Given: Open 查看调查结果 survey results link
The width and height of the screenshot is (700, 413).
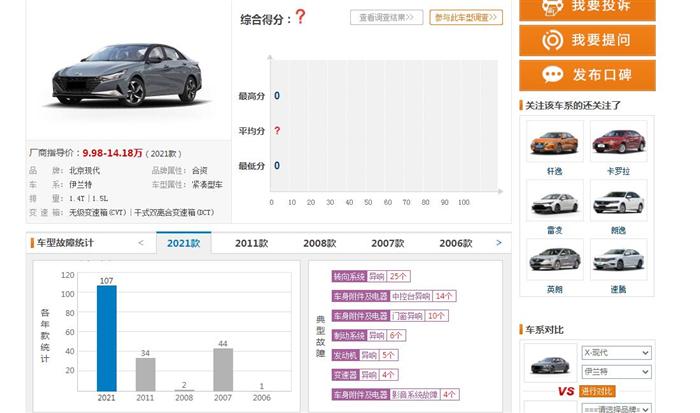Looking at the screenshot, I should [x=386, y=17].
